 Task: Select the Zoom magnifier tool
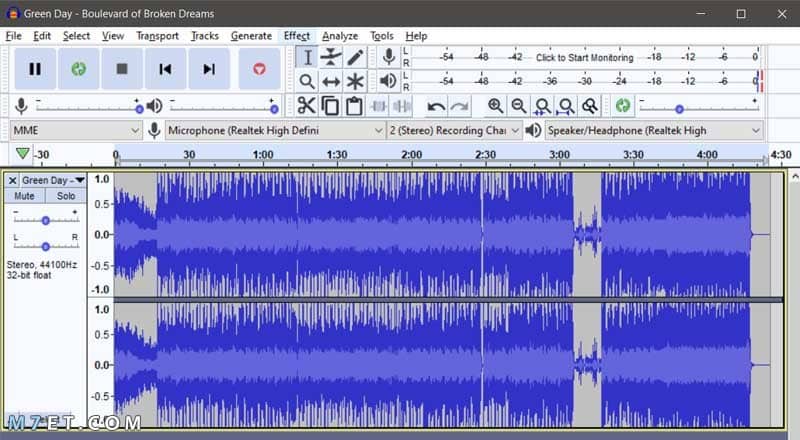coord(307,81)
